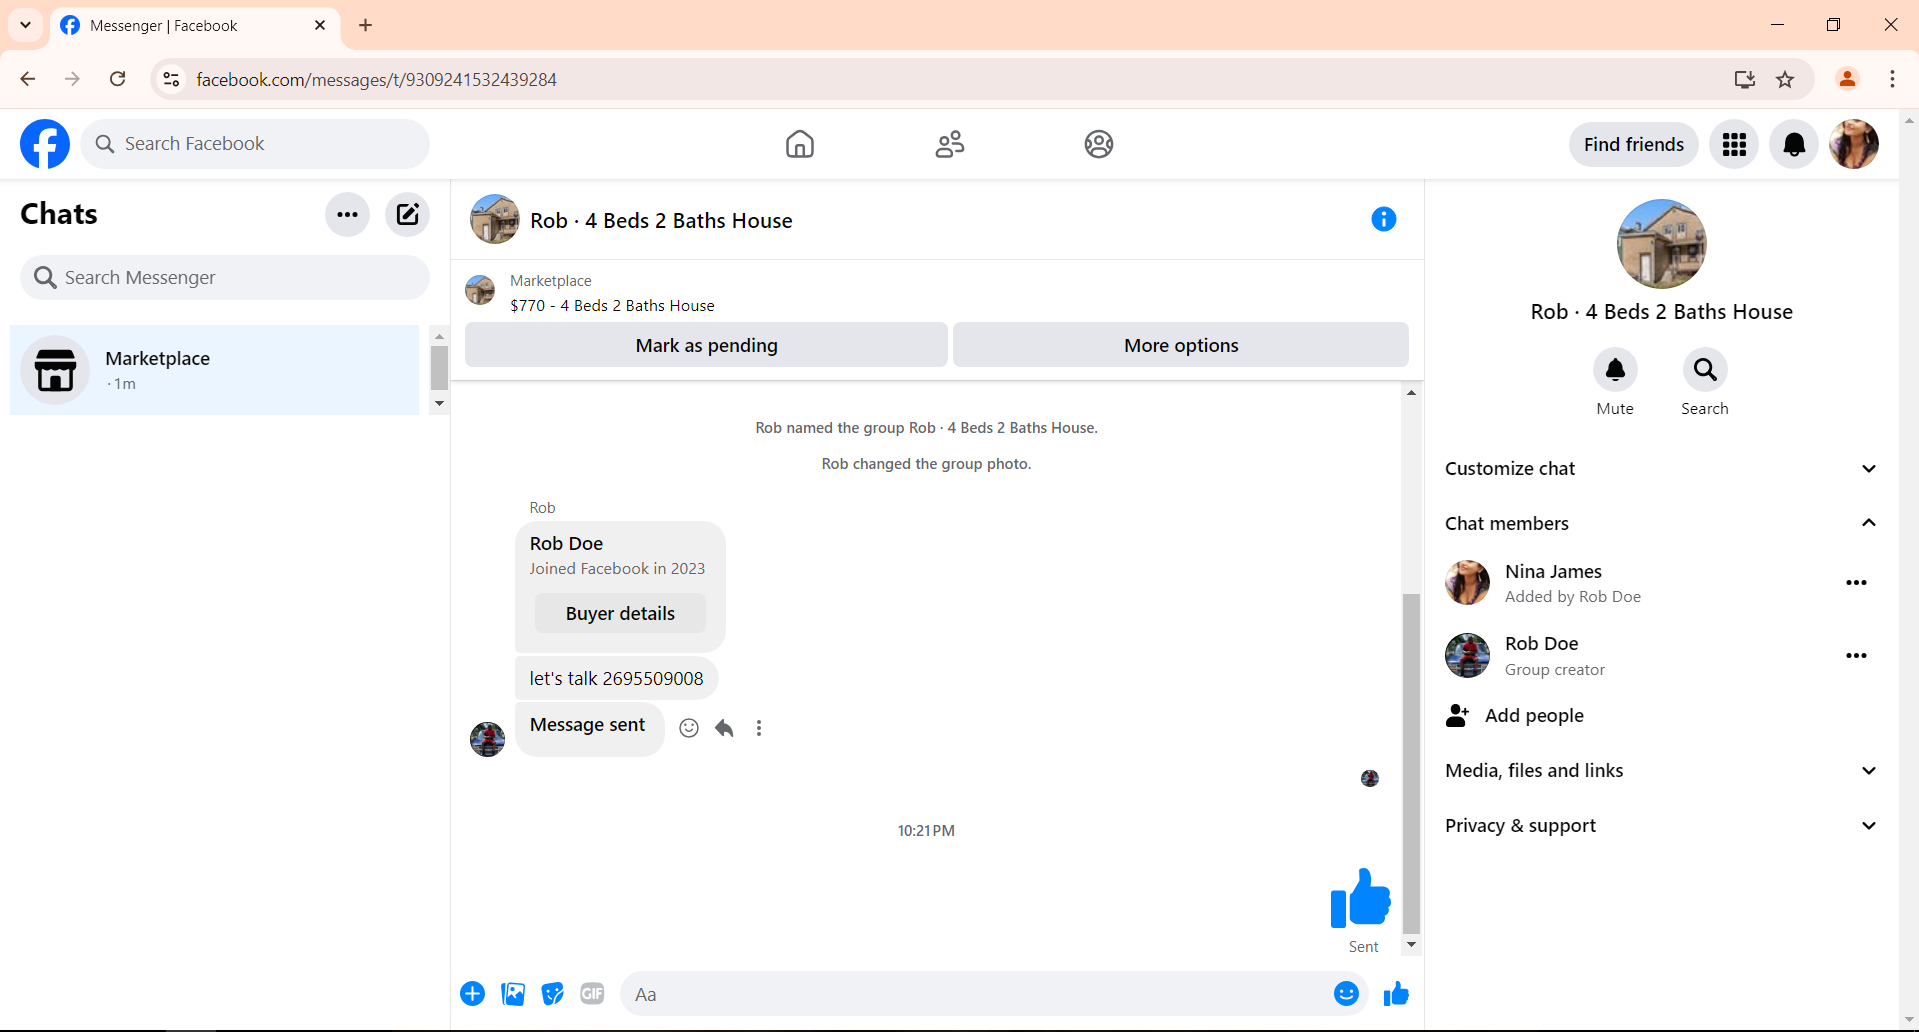1919x1032 pixels.
Task: Open a new browser tab
Action: coord(366,26)
